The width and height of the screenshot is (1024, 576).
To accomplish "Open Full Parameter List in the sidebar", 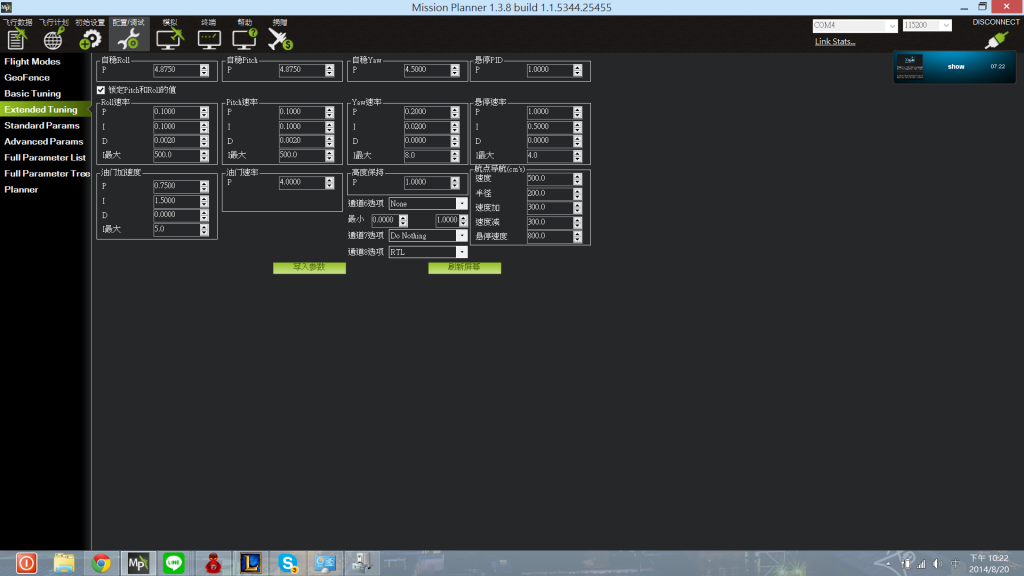I will pos(45,157).
